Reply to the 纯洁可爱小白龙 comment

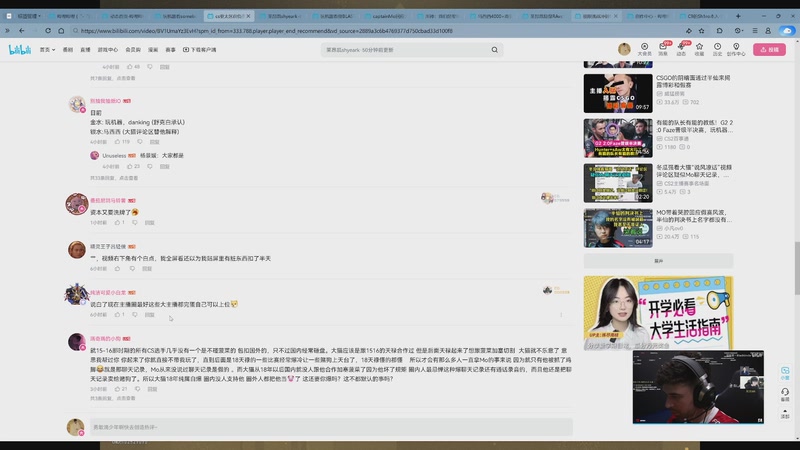[x=149, y=315]
